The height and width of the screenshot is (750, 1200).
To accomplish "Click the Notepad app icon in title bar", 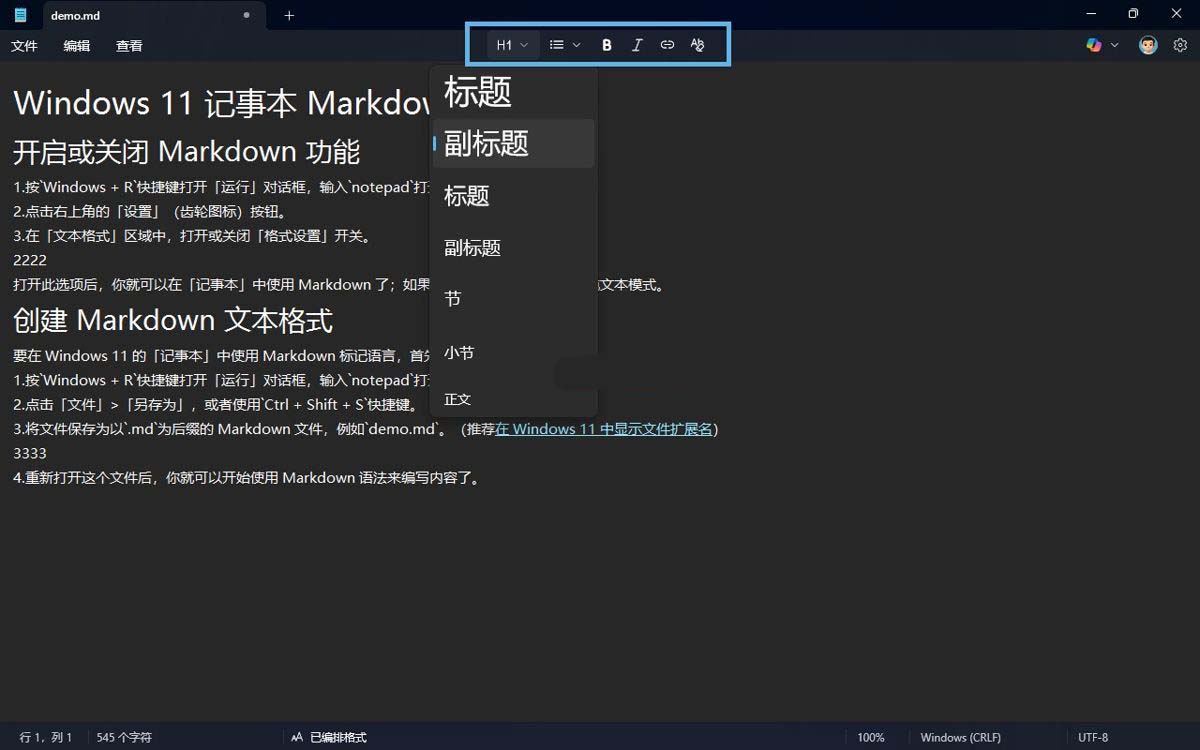I will tap(21, 15).
